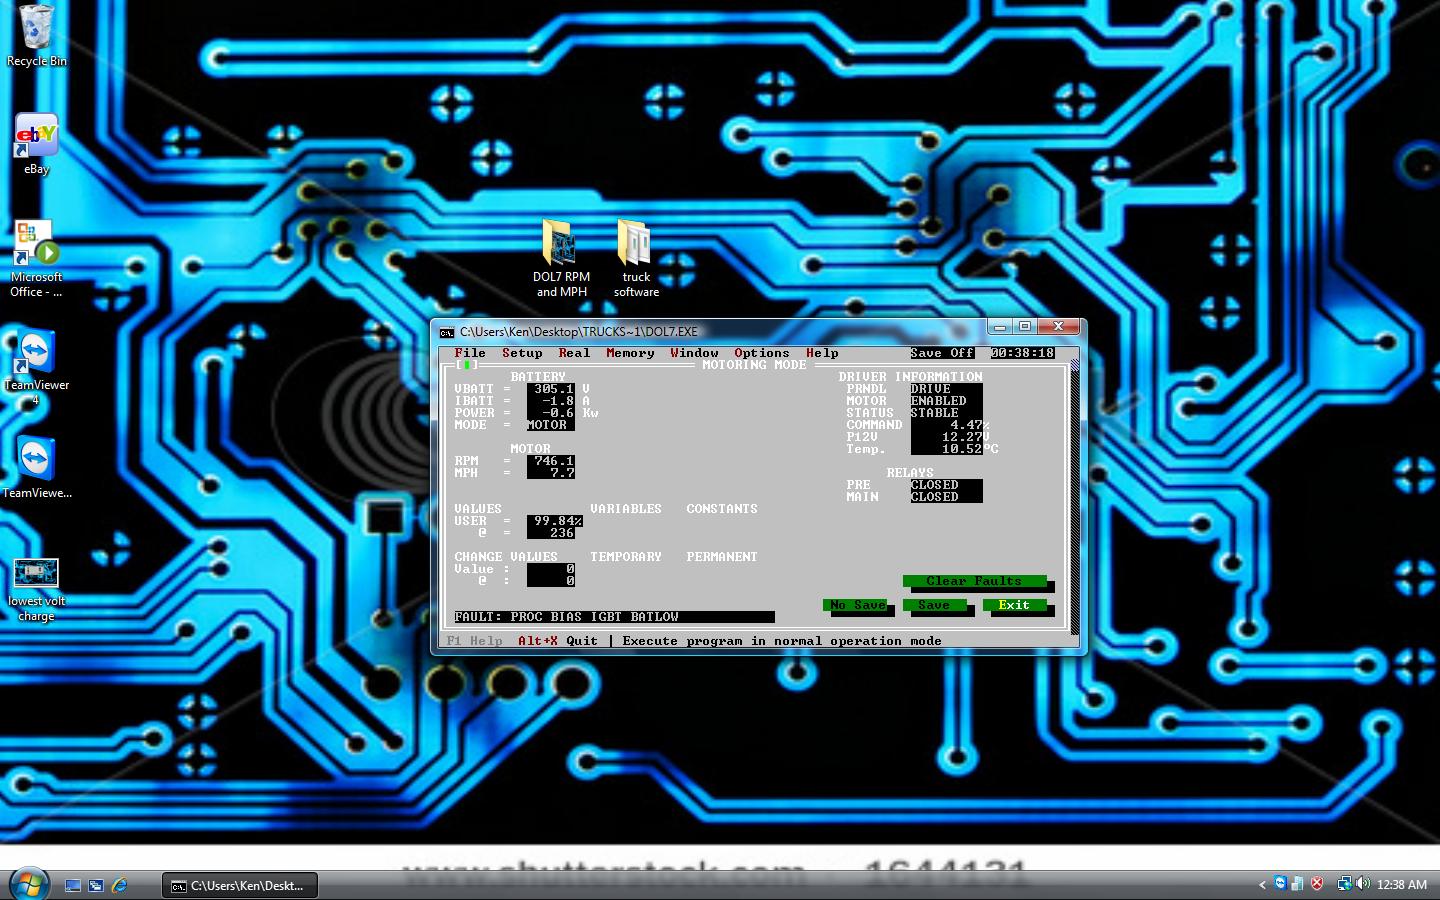This screenshot has width=1440, height=900.
Task: Click the TeamViewer tray icon
Action: (1280, 884)
